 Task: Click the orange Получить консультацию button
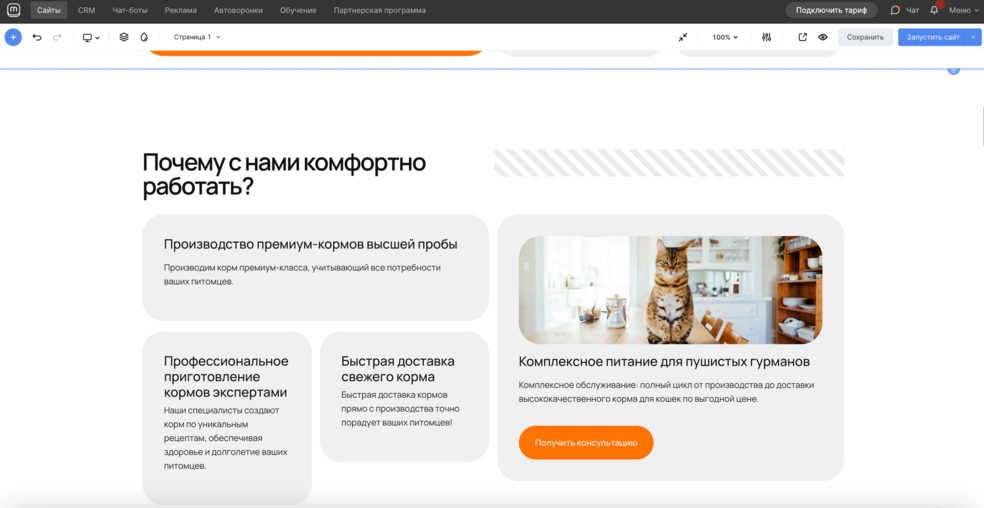[x=586, y=443]
